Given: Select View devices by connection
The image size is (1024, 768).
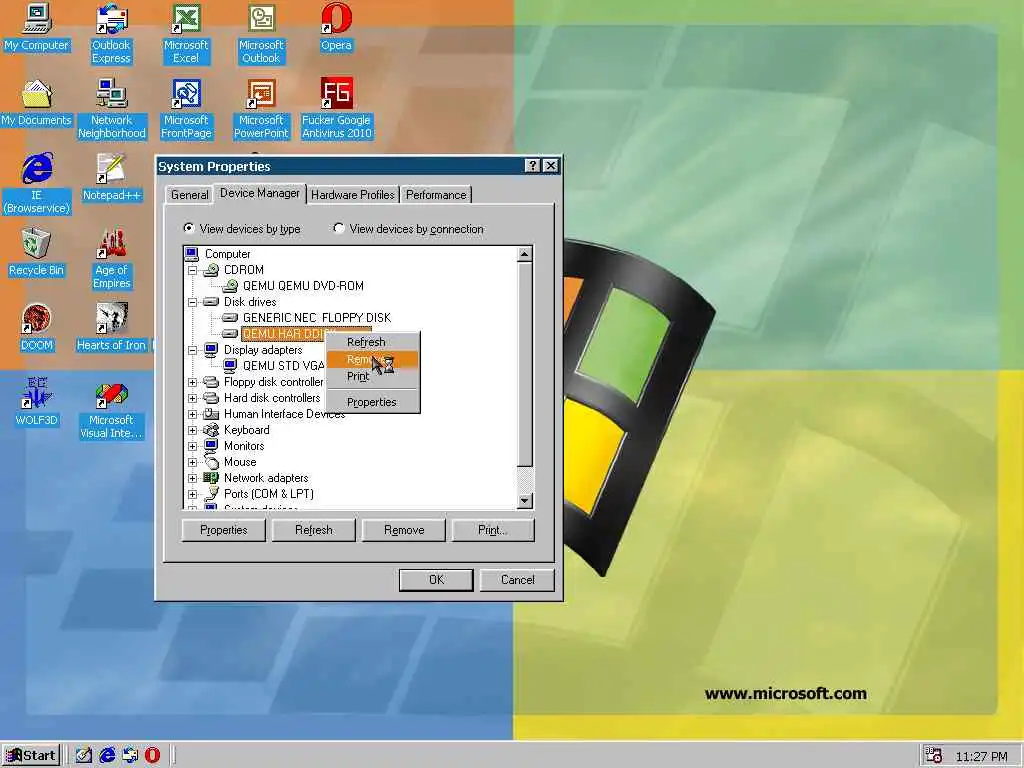Looking at the screenshot, I should (x=409, y=229).
